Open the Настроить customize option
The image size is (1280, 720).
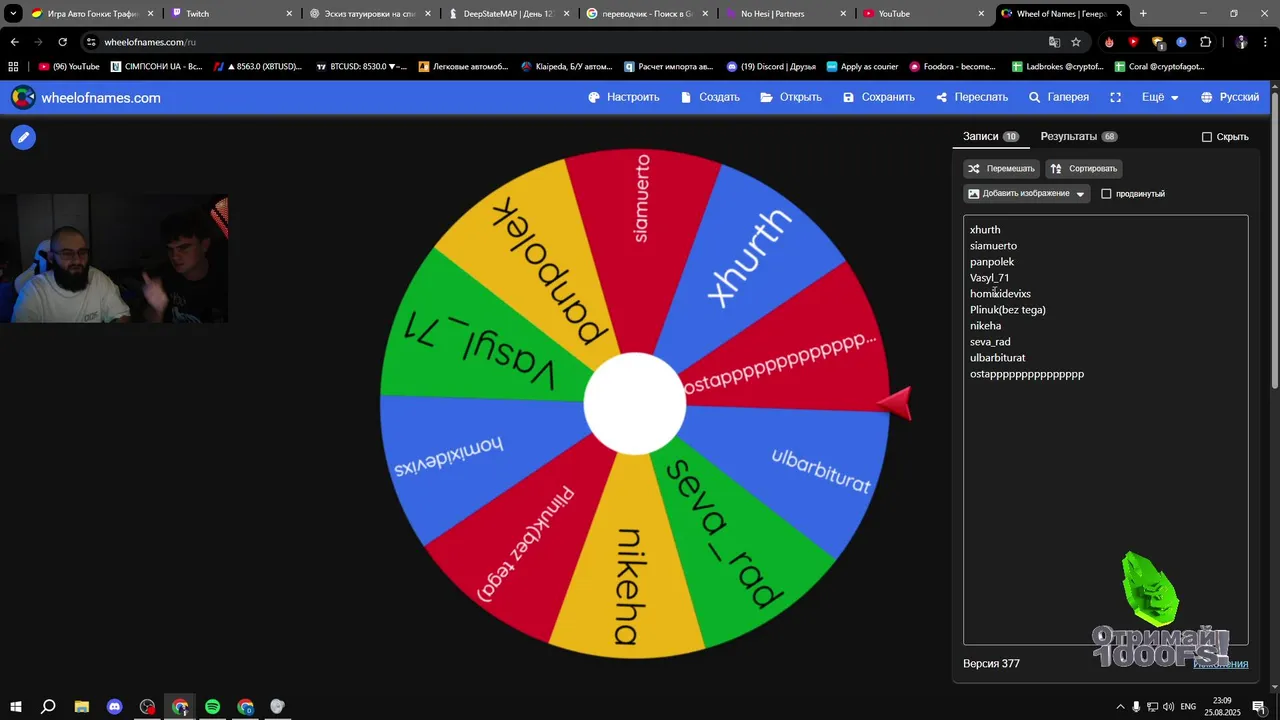tap(624, 97)
